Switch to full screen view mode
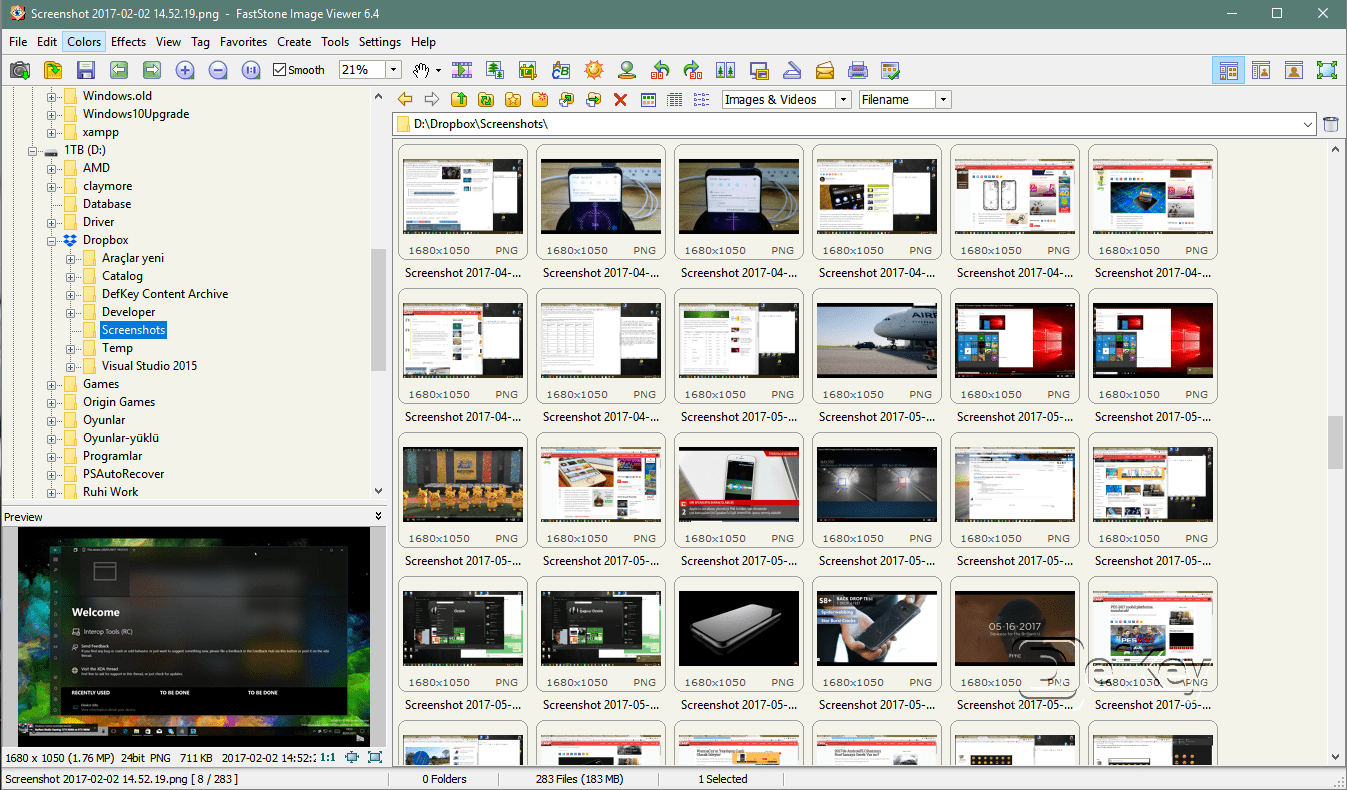Image resolution: width=1347 pixels, height=790 pixels. (x=1326, y=69)
